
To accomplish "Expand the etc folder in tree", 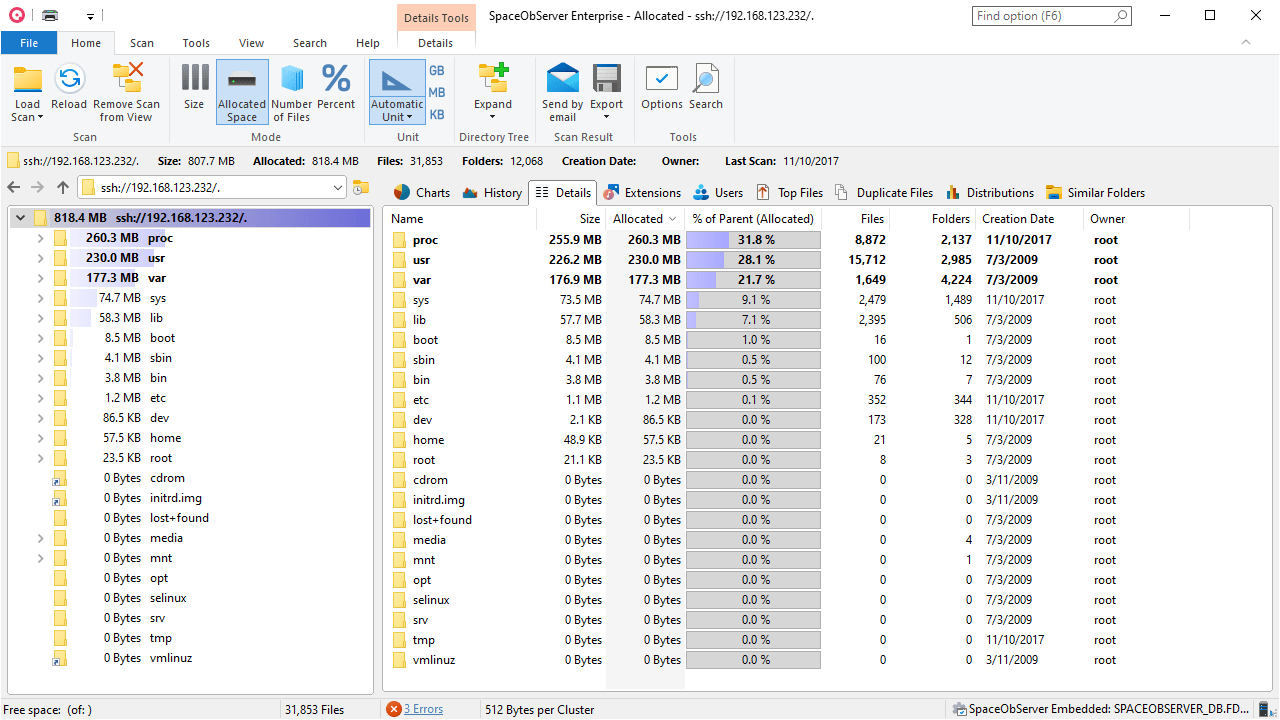I will coord(40,398).
